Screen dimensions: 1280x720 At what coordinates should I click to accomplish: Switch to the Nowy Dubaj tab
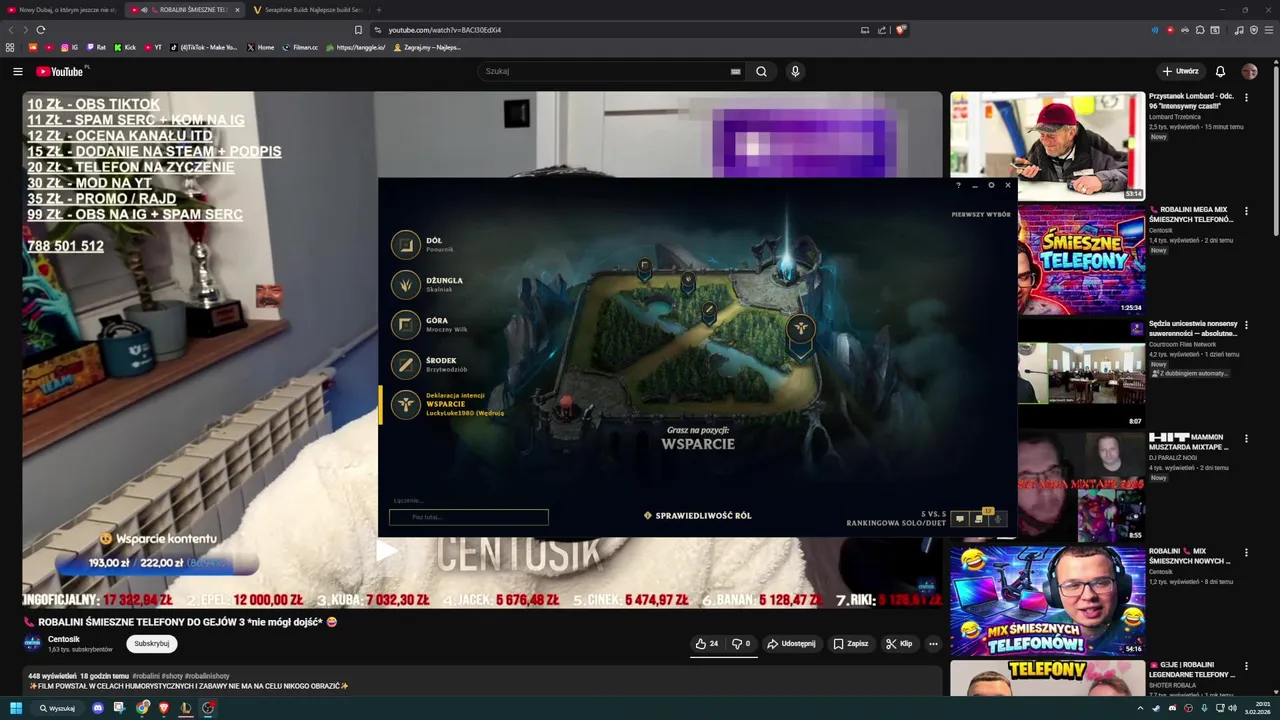(x=60, y=10)
